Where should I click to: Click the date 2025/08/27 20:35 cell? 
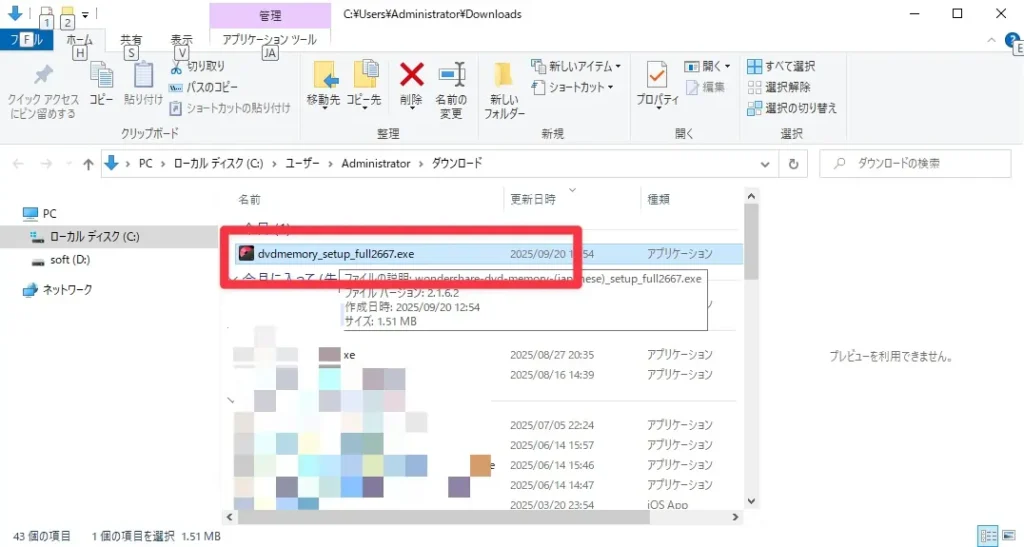tap(552, 354)
